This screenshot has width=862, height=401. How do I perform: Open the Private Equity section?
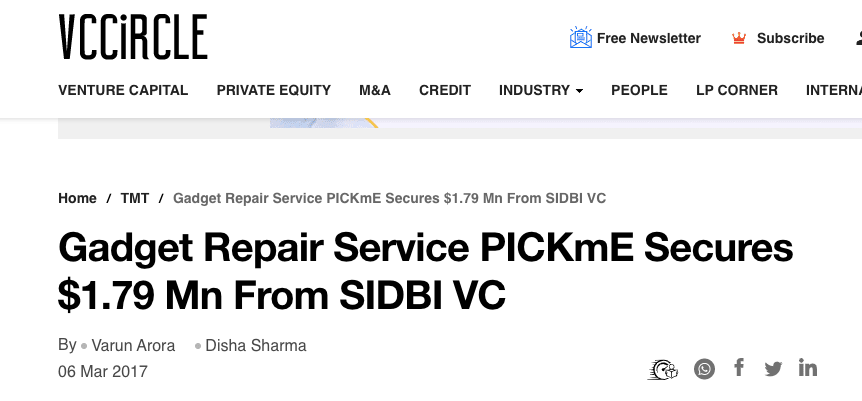[274, 90]
